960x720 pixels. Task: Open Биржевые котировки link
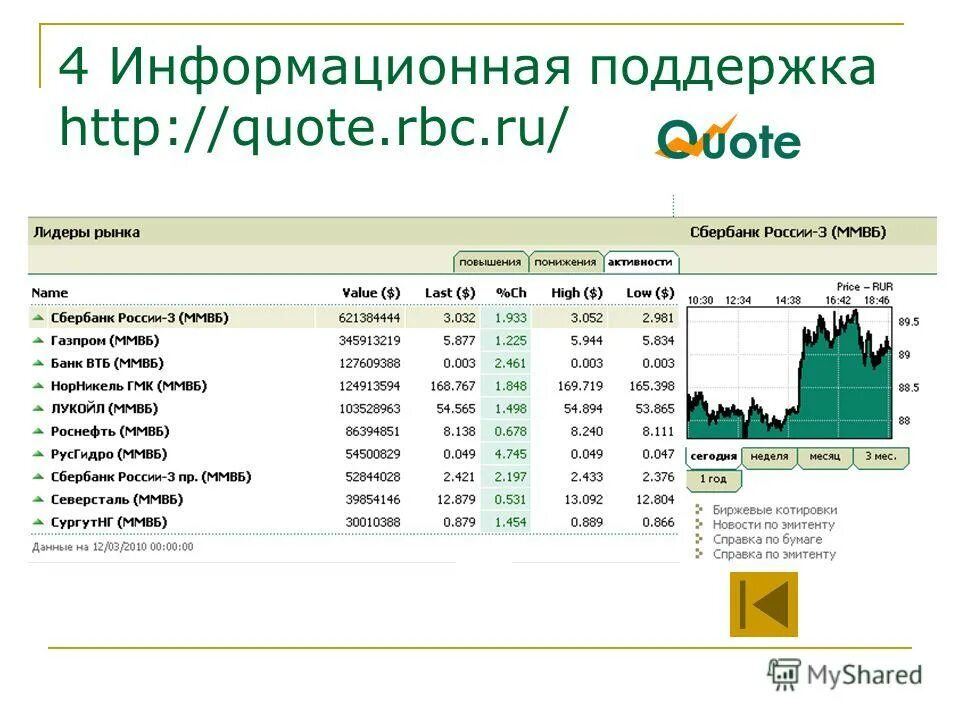pos(774,509)
